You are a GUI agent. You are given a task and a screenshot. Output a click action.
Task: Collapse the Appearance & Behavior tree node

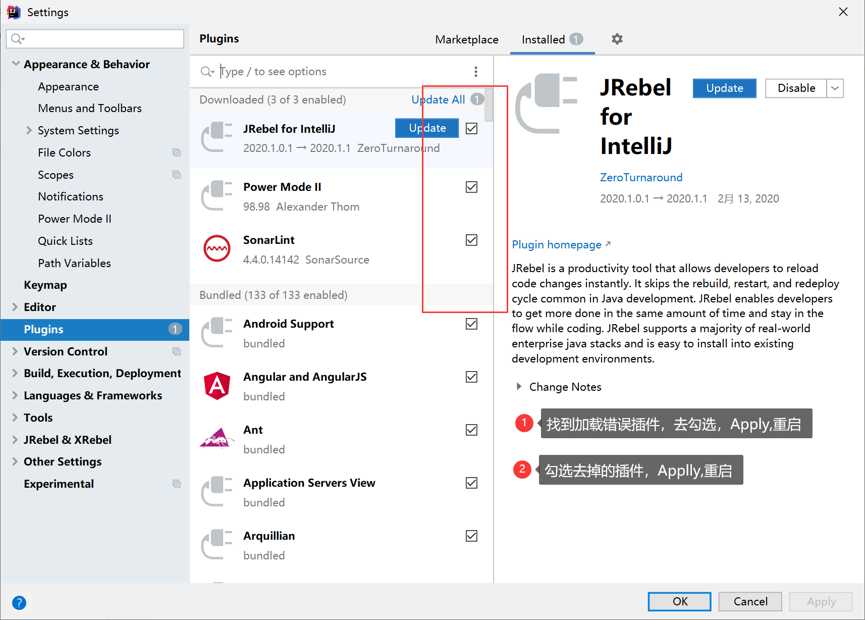click(15, 64)
